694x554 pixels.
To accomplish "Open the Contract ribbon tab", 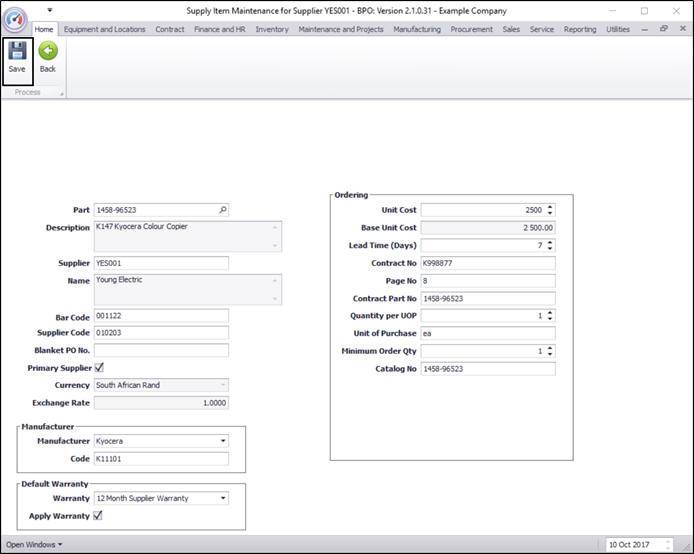I will 170,29.
